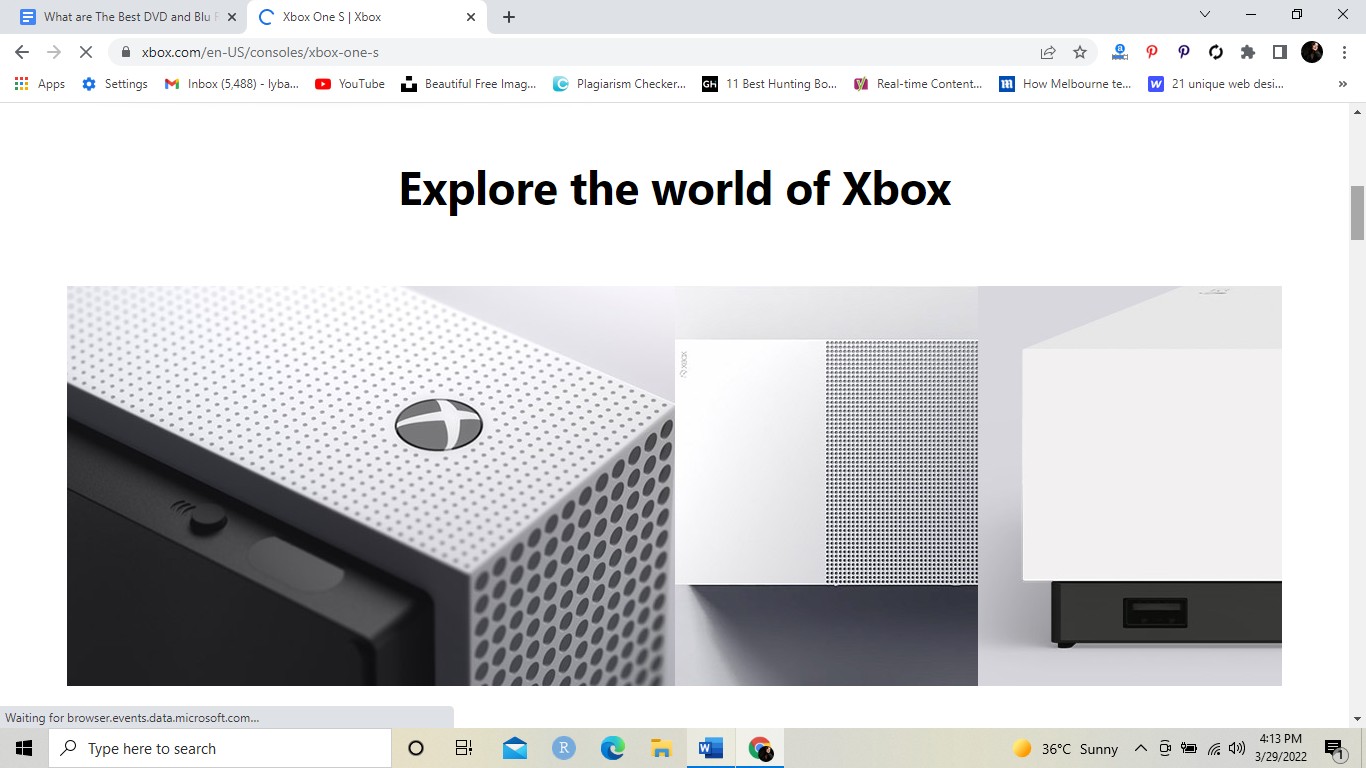Stop loading the Xbox page
The height and width of the screenshot is (768, 1366).
86,52
